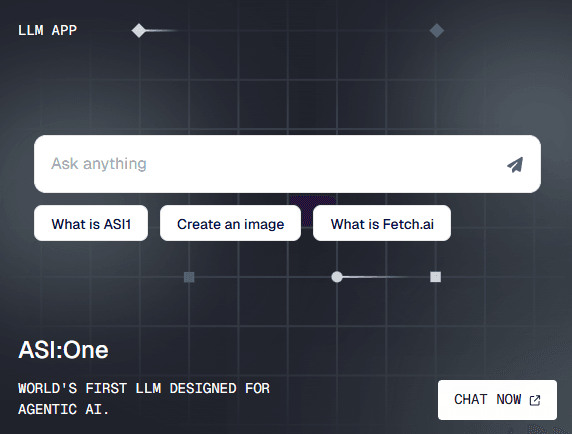Screen dimensions: 572x434
Task: Pick the What is Fetch.ai suggestion
Action: tap(382, 223)
